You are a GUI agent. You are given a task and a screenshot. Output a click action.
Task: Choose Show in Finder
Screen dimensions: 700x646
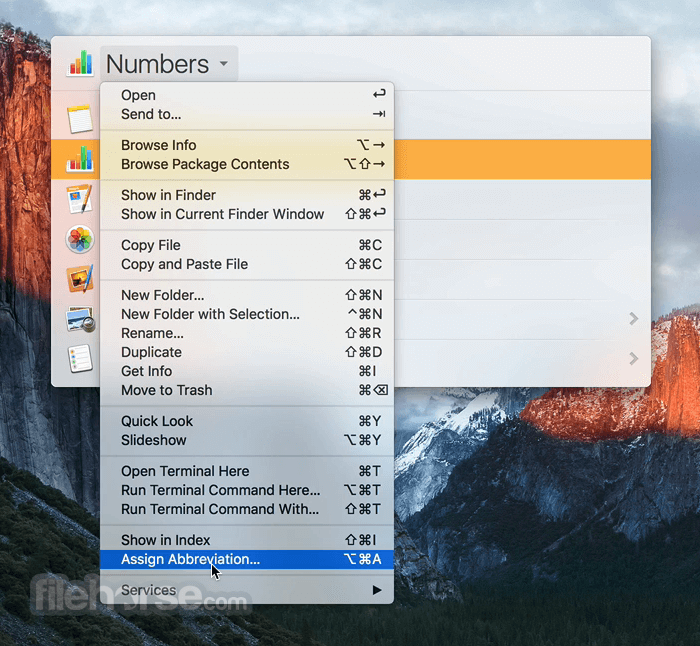(x=247, y=195)
